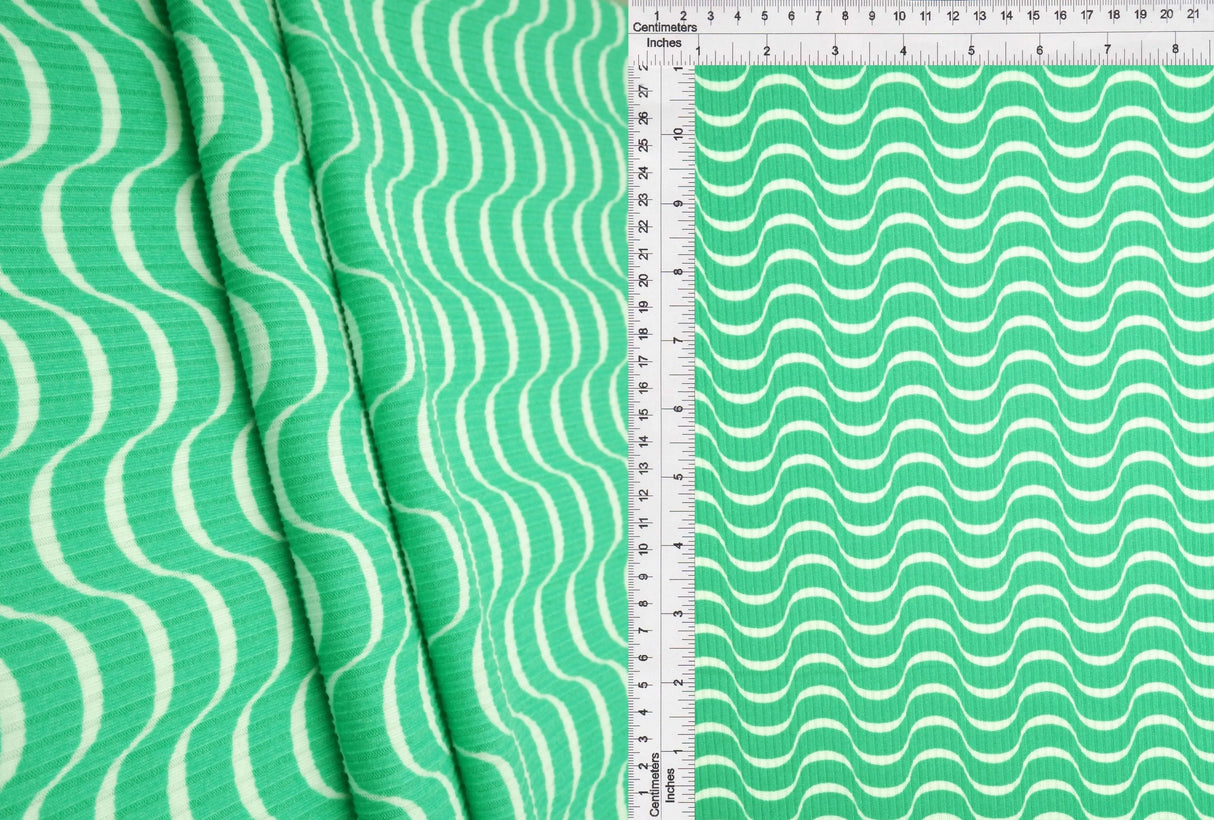Select the number 10 on the top centimeter scale
This screenshot has width=1214, height=820.
pyautogui.click(x=899, y=17)
